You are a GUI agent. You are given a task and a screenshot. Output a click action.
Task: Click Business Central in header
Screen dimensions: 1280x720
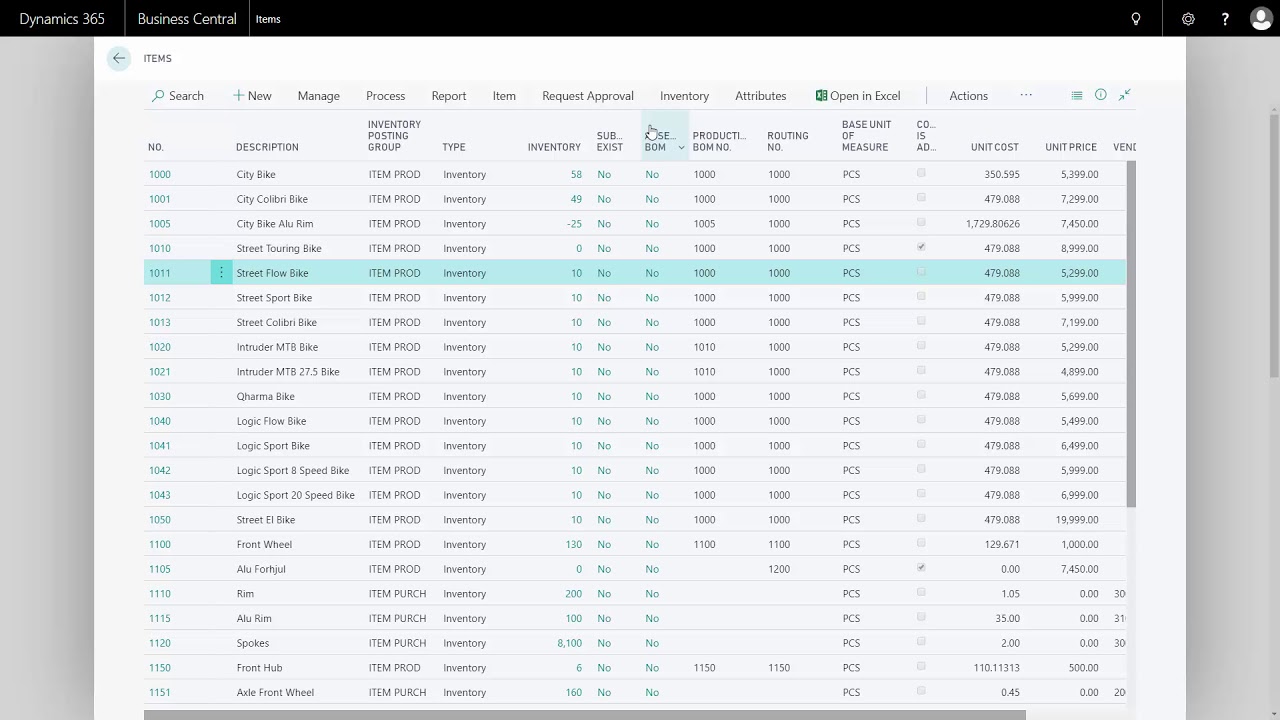click(x=187, y=19)
